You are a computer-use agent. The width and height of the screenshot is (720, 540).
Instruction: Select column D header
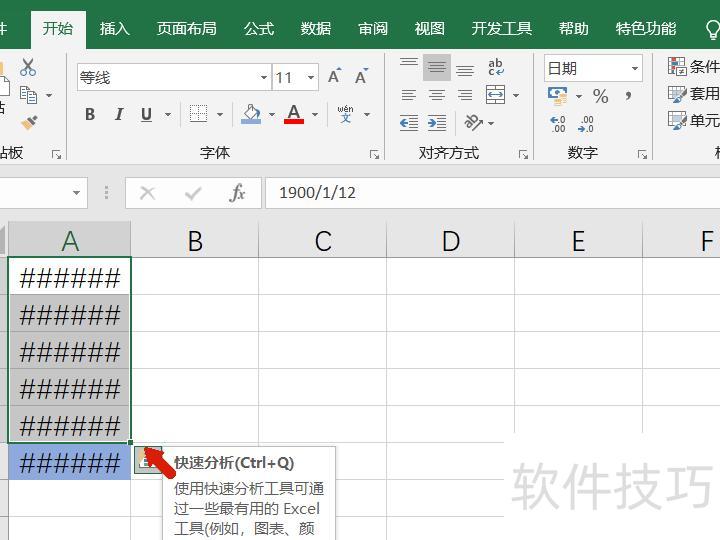(x=450, y=240)
